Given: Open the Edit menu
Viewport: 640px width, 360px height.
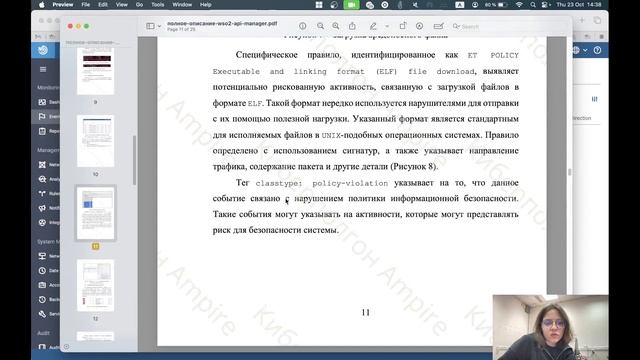Looking at the screenshot, I should coord(103,5).
